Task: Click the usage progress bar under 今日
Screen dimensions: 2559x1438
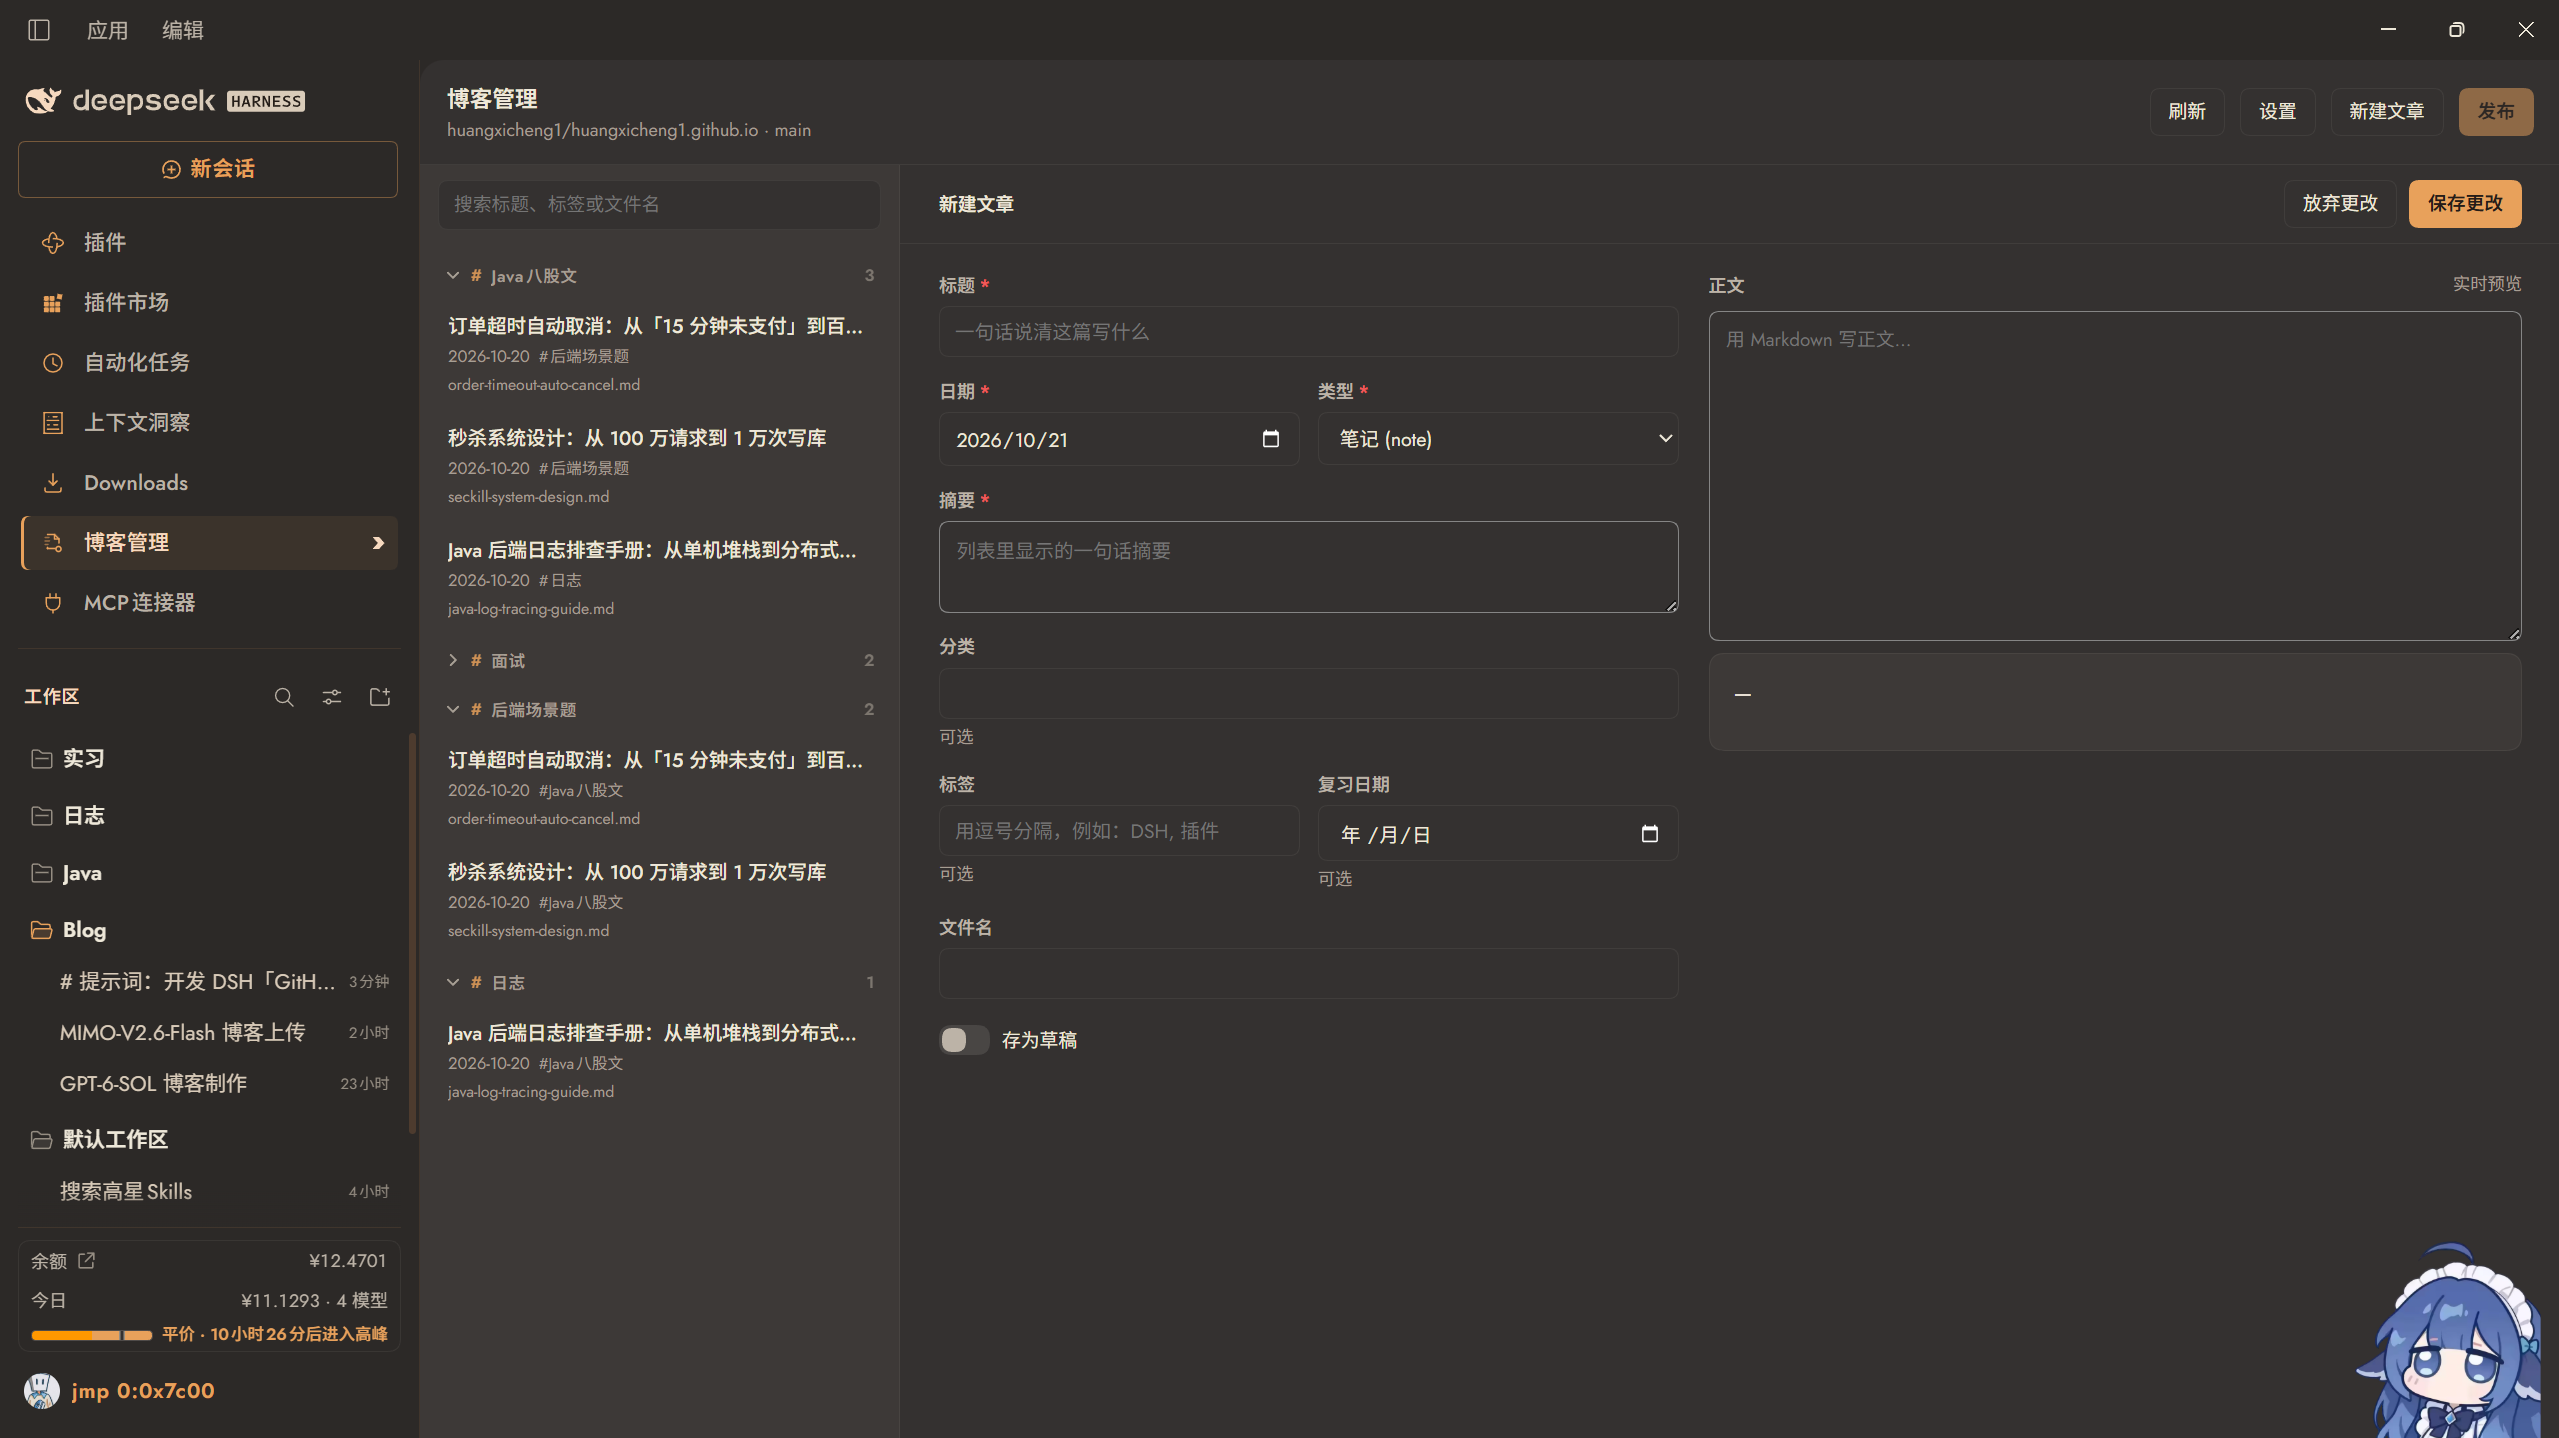Action: coord(91,1335)
